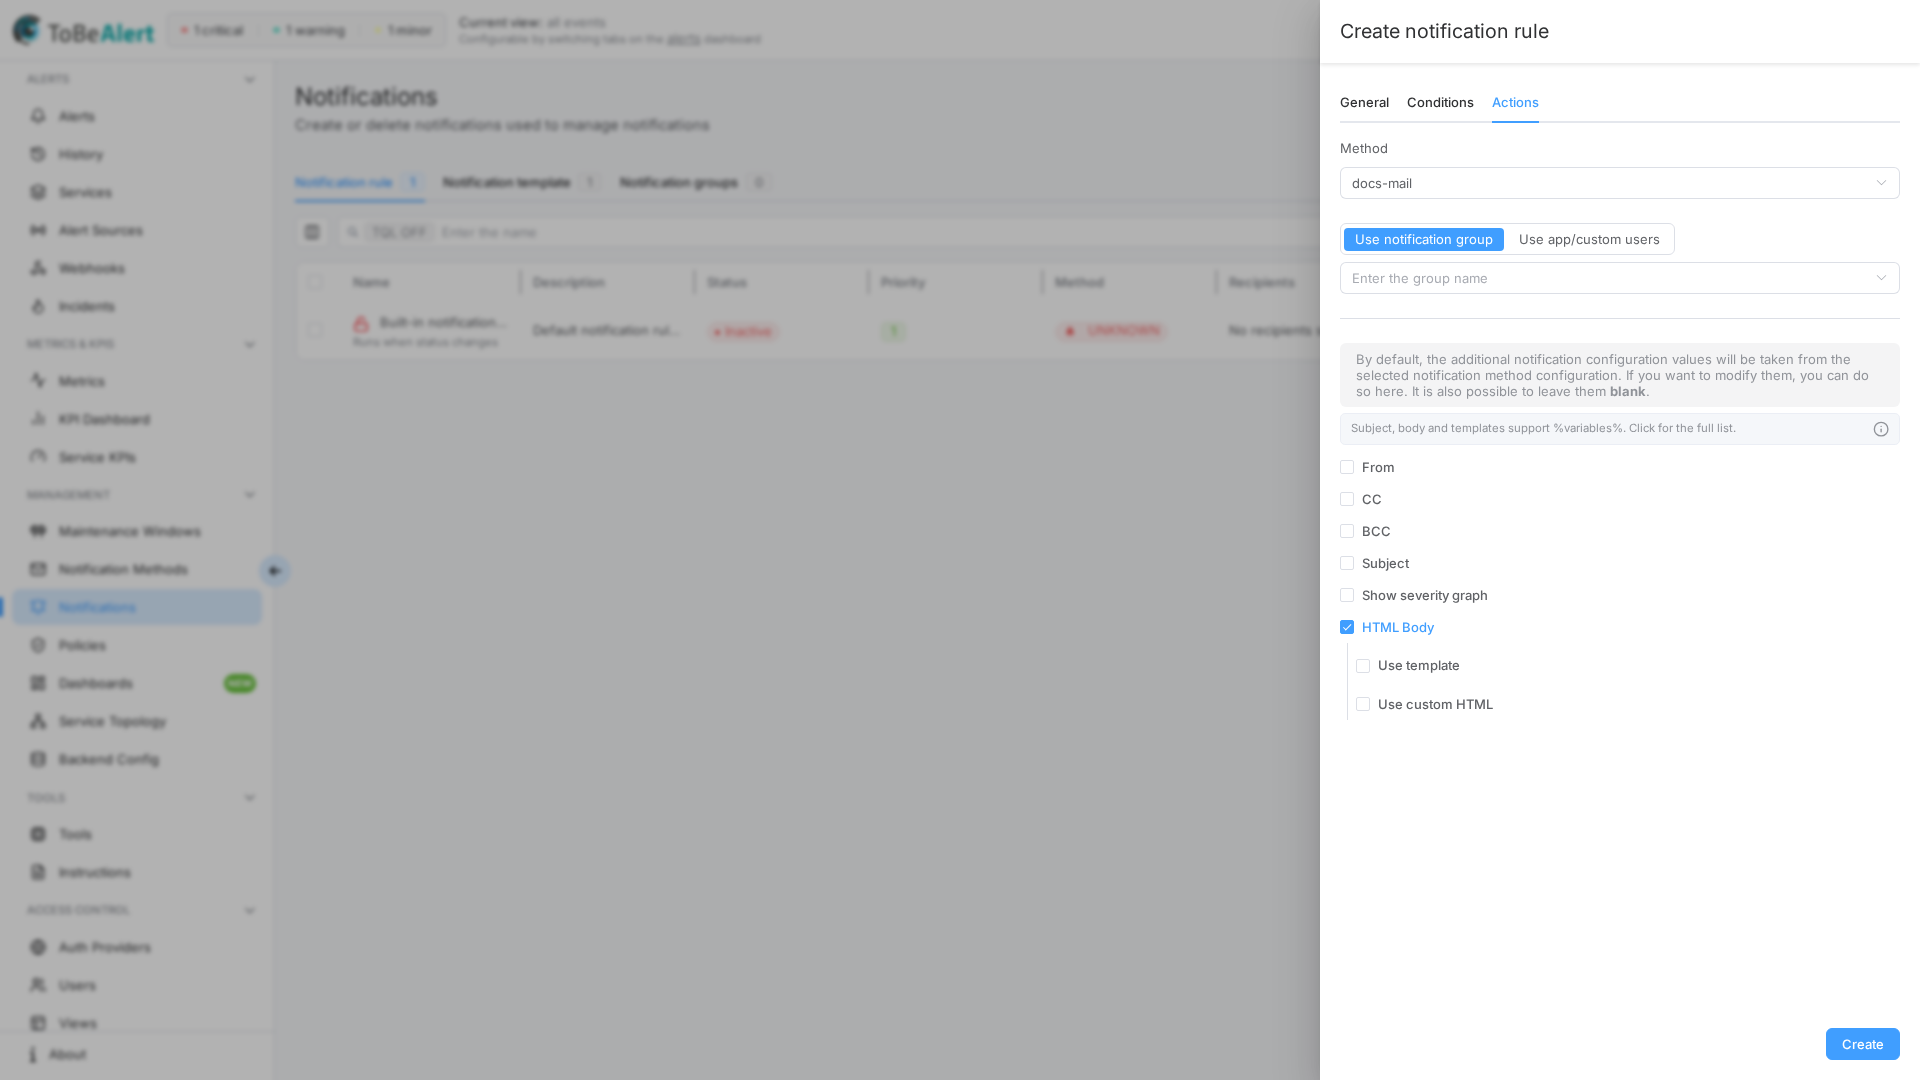Click the Webhooks icon in sidebar
The image size is (1920, 1080).
coord(38,268)
